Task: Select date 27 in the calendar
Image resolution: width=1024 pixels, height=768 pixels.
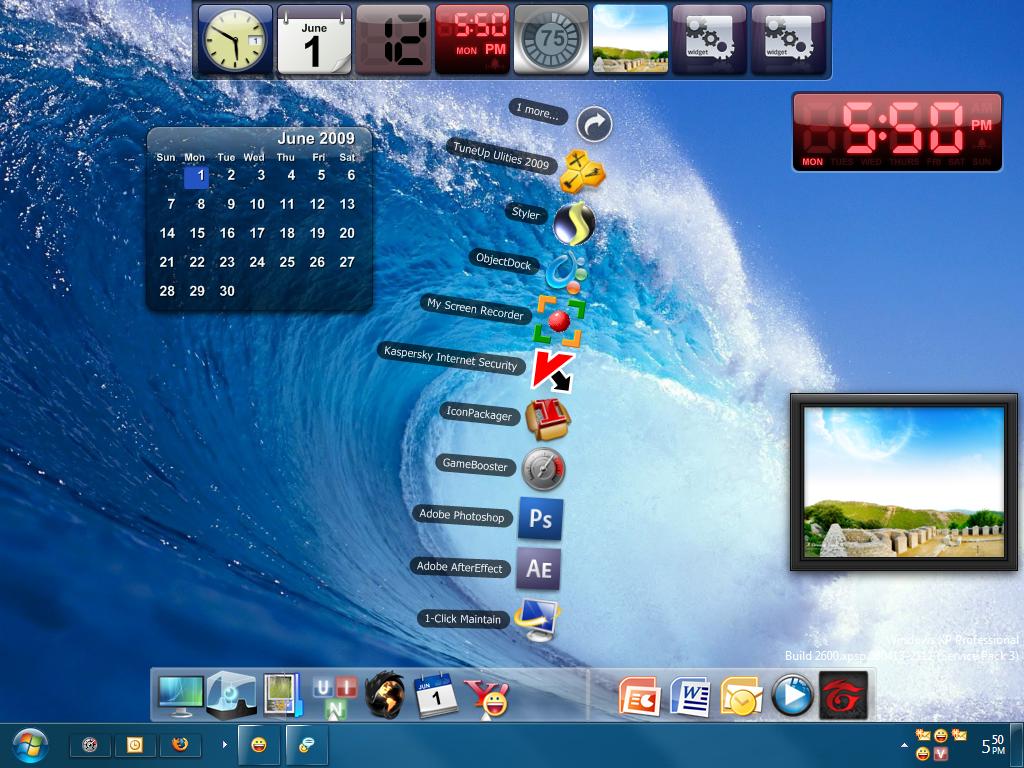Action: (x=347, y=262)
